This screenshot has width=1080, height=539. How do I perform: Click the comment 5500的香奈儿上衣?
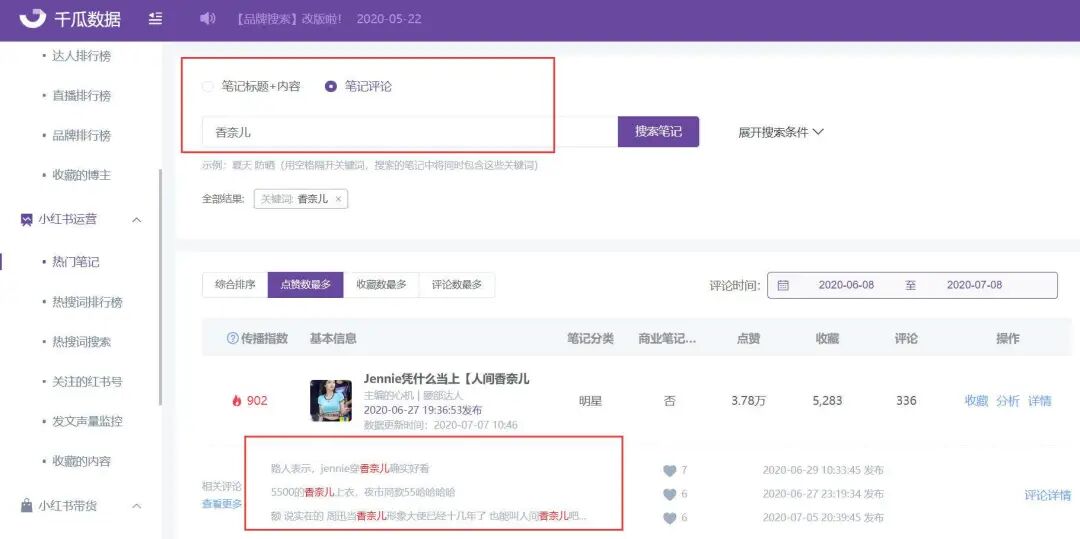tap(363, 493)
